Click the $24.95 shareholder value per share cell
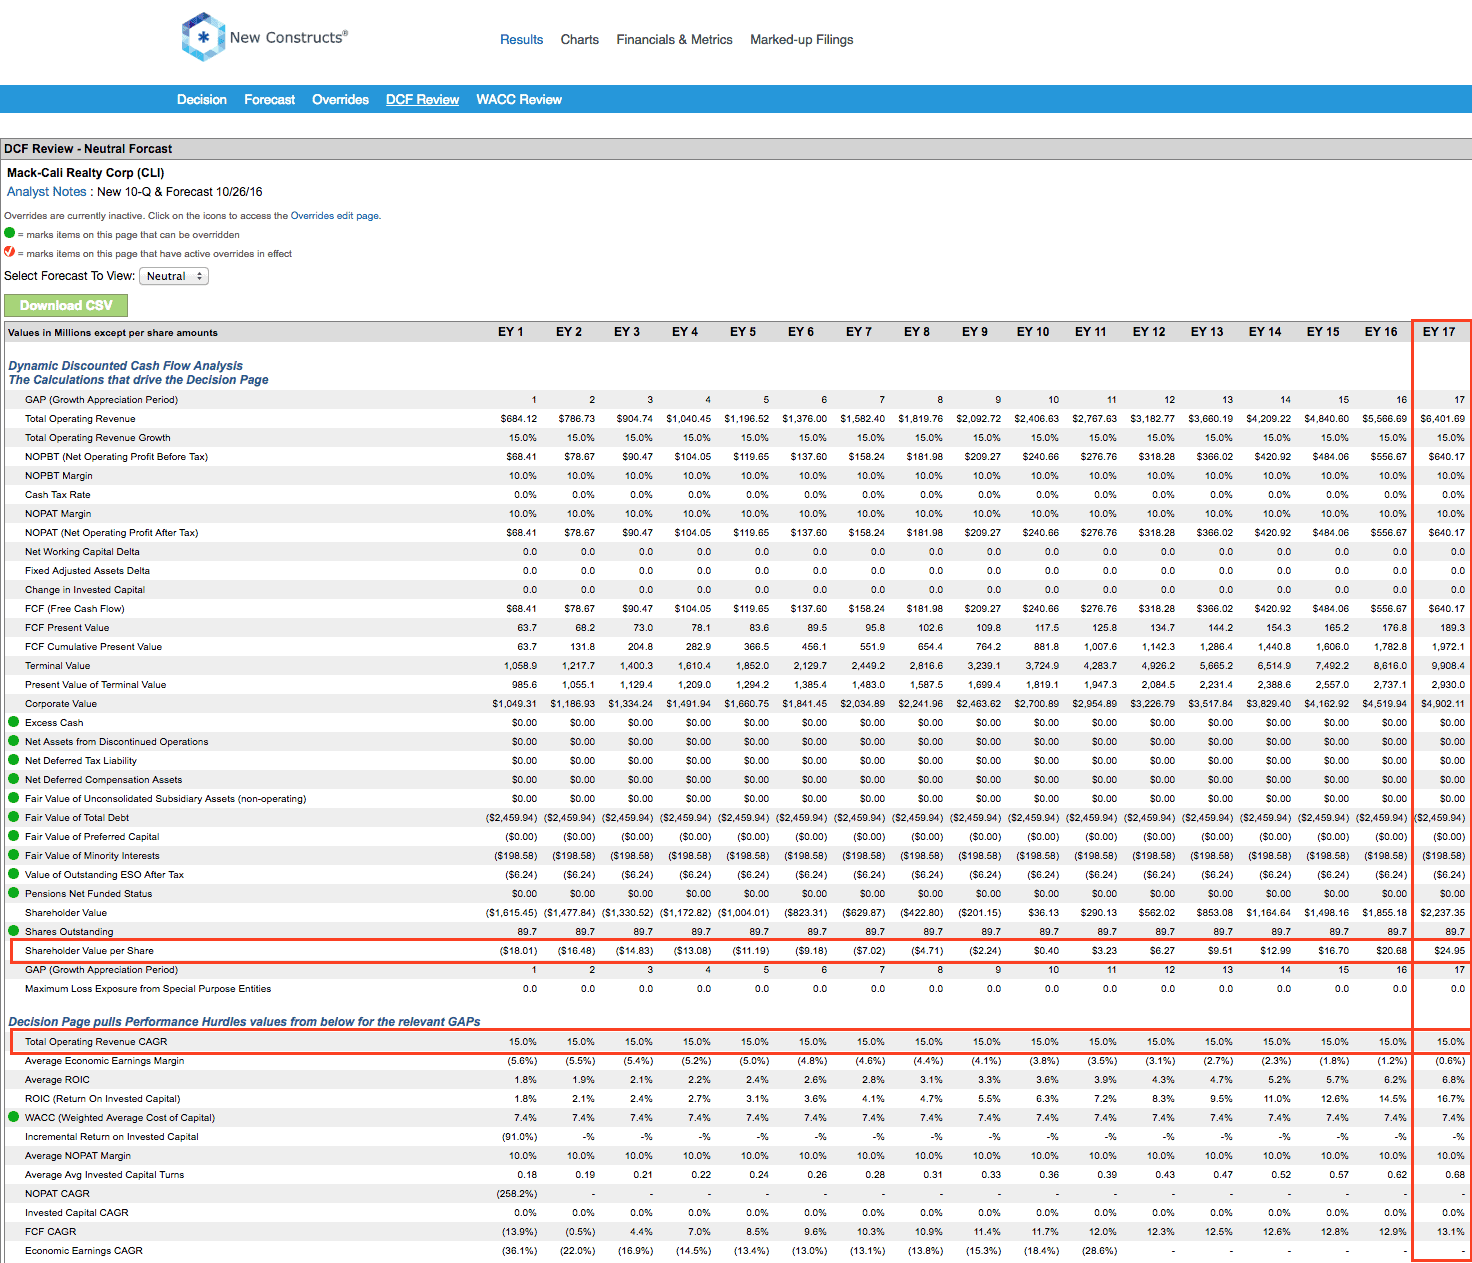 pyautogui.click(x=1449, y=951)
